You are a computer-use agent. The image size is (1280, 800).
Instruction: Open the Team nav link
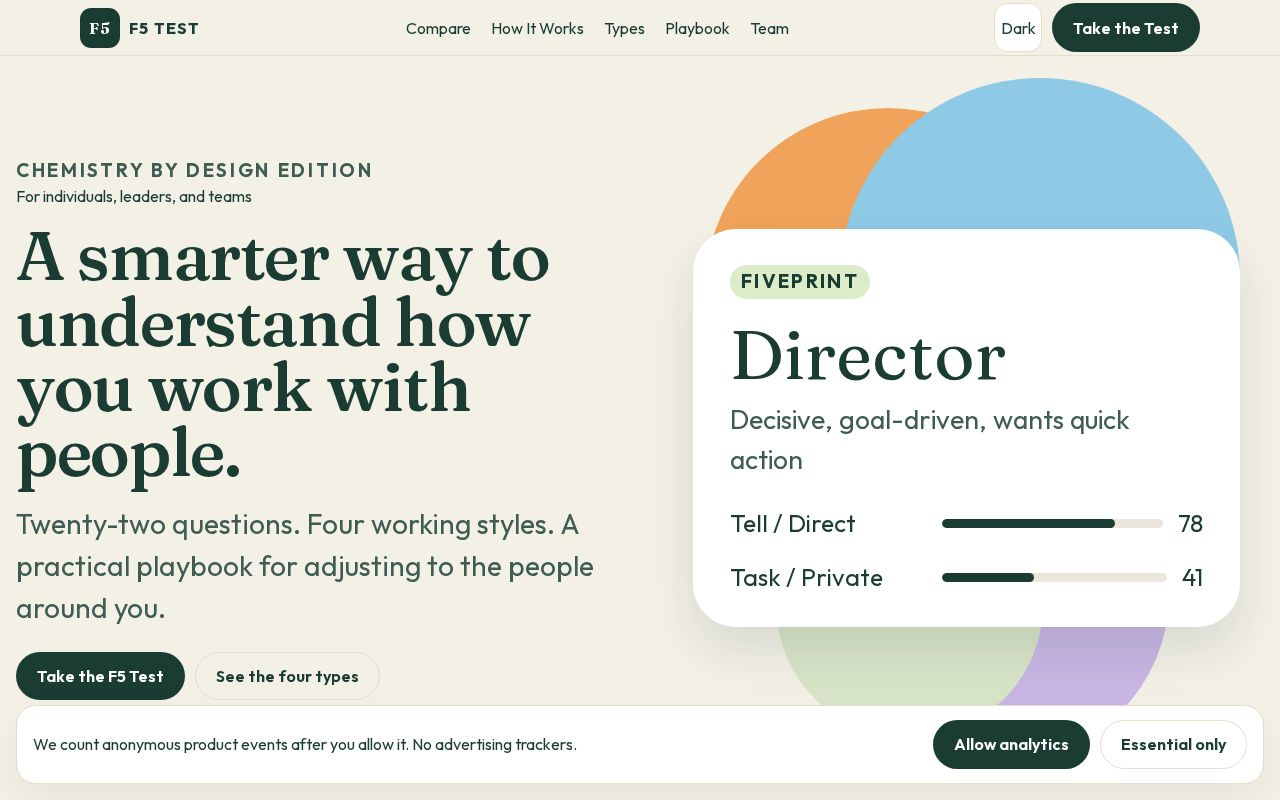pos(769,28)
